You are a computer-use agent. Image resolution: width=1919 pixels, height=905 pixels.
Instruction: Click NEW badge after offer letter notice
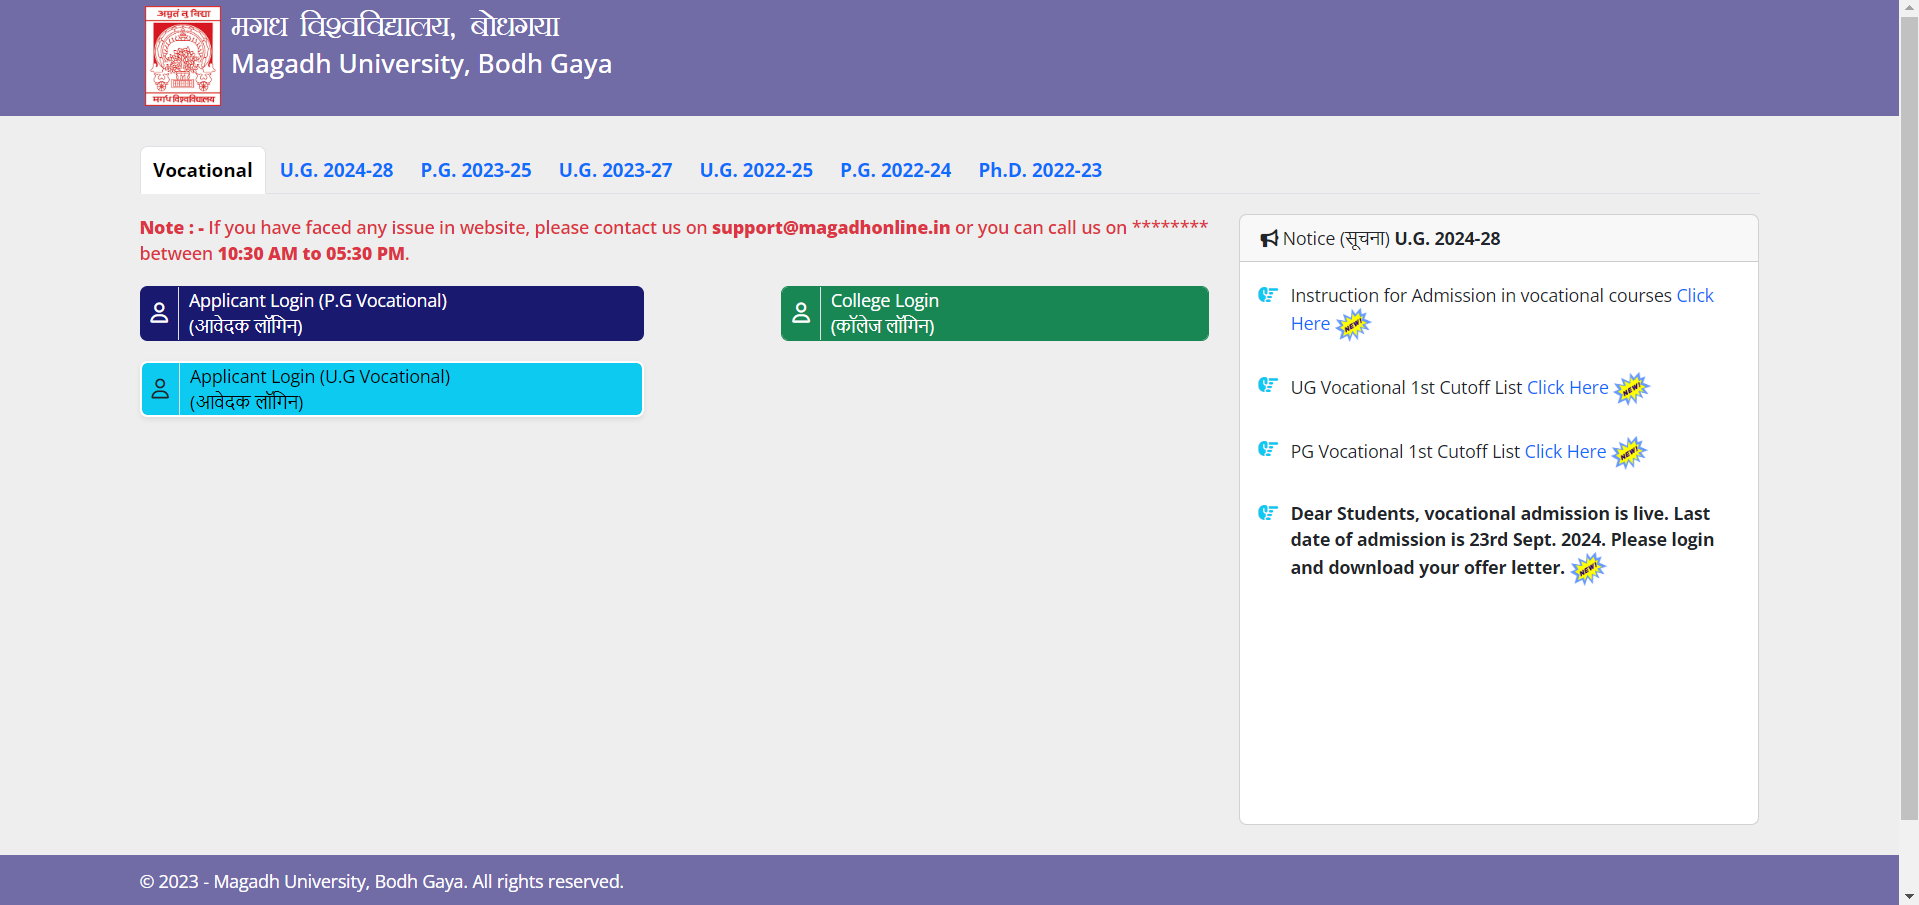[x=1588, y=569]
